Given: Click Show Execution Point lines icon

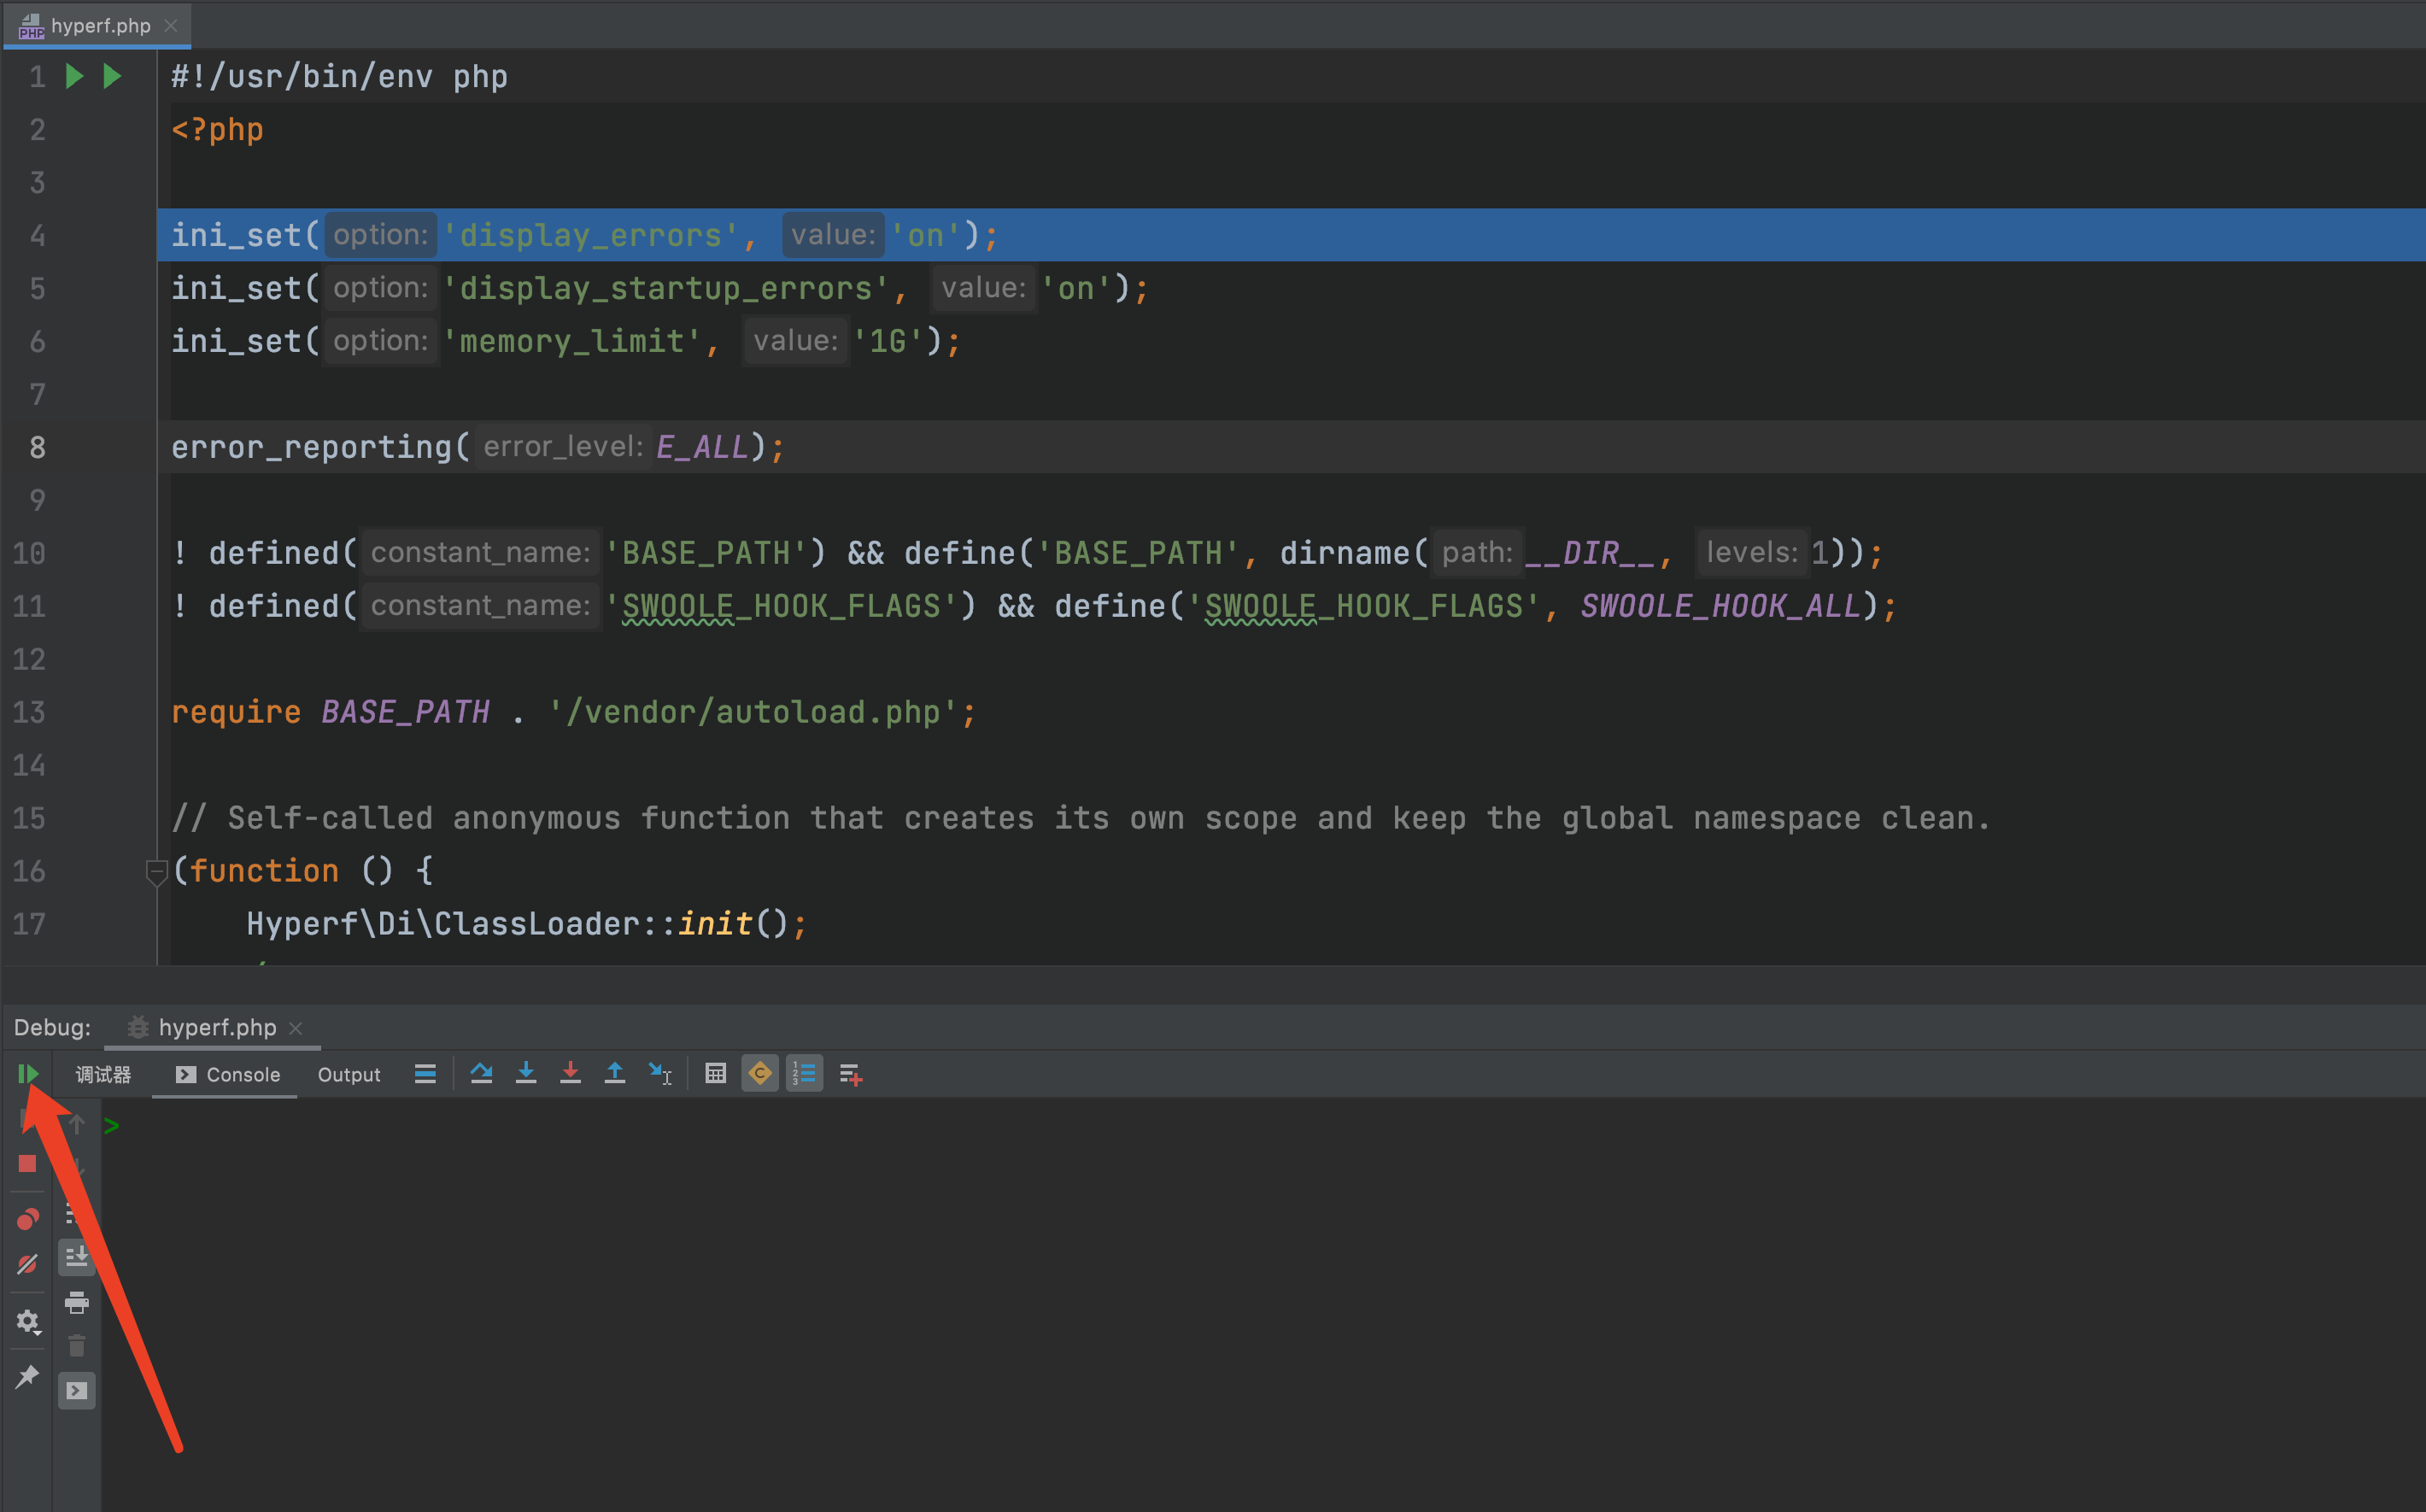Looking at the screenshot, I should 425,1073.
